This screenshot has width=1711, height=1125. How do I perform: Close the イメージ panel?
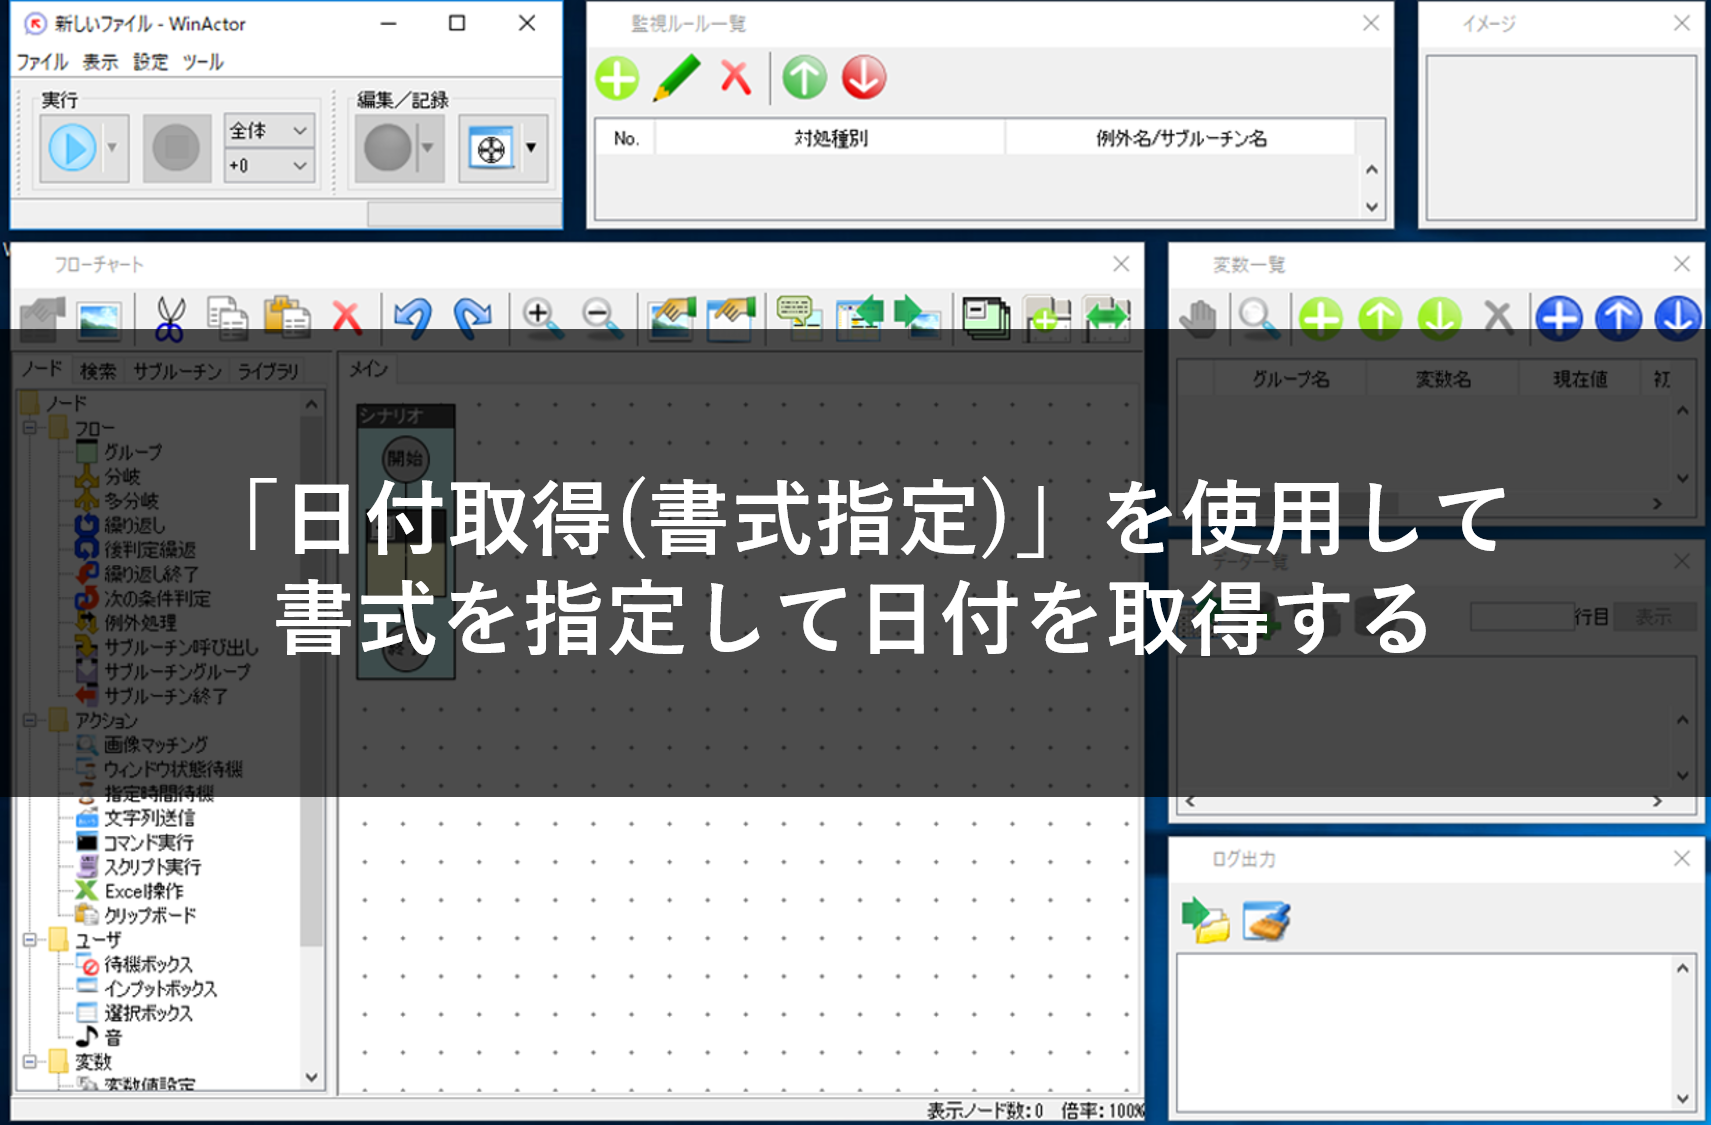point(1681,23)
